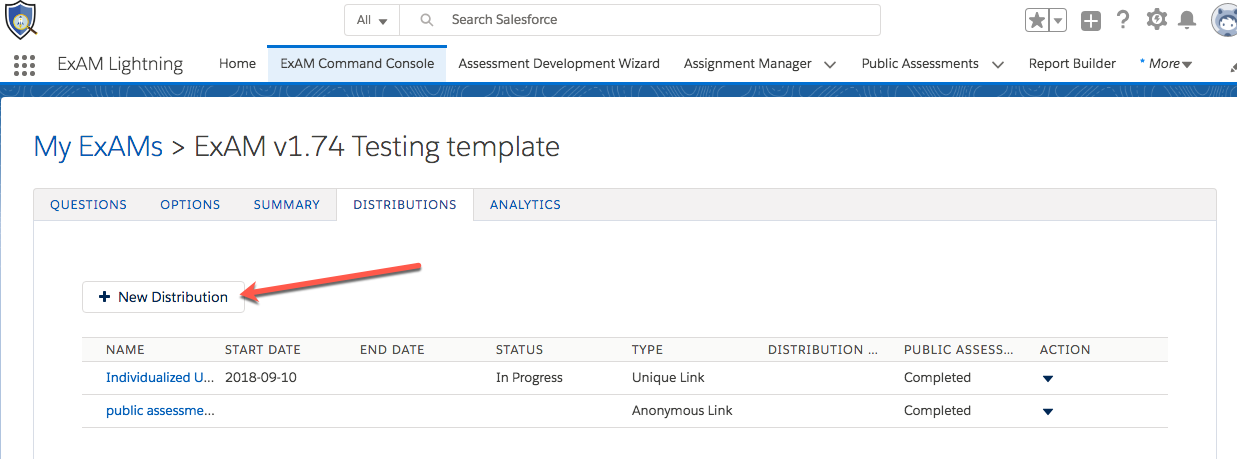Open the Setup gear icon
Viewport: 1237px width, 459px height.
pos(1157,20)
